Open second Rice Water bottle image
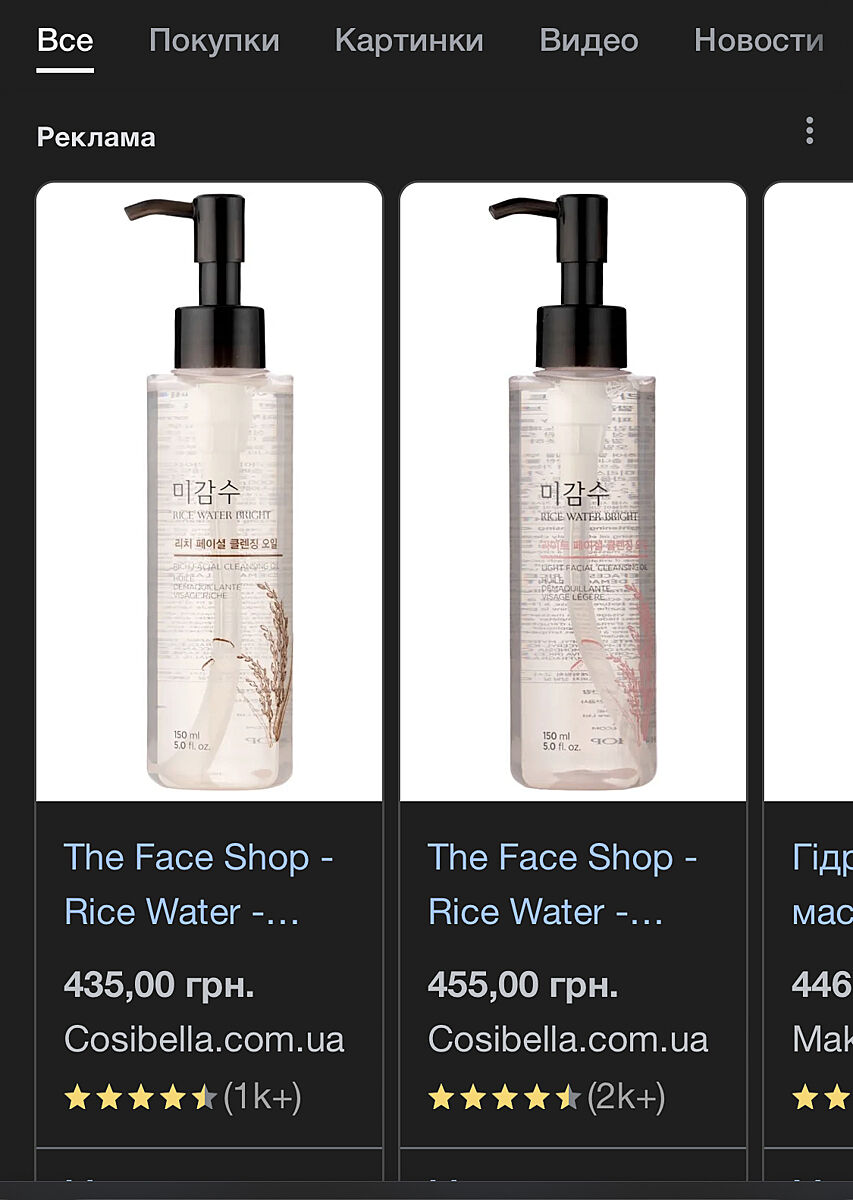The image size is (853, 1200). [573, 492]
